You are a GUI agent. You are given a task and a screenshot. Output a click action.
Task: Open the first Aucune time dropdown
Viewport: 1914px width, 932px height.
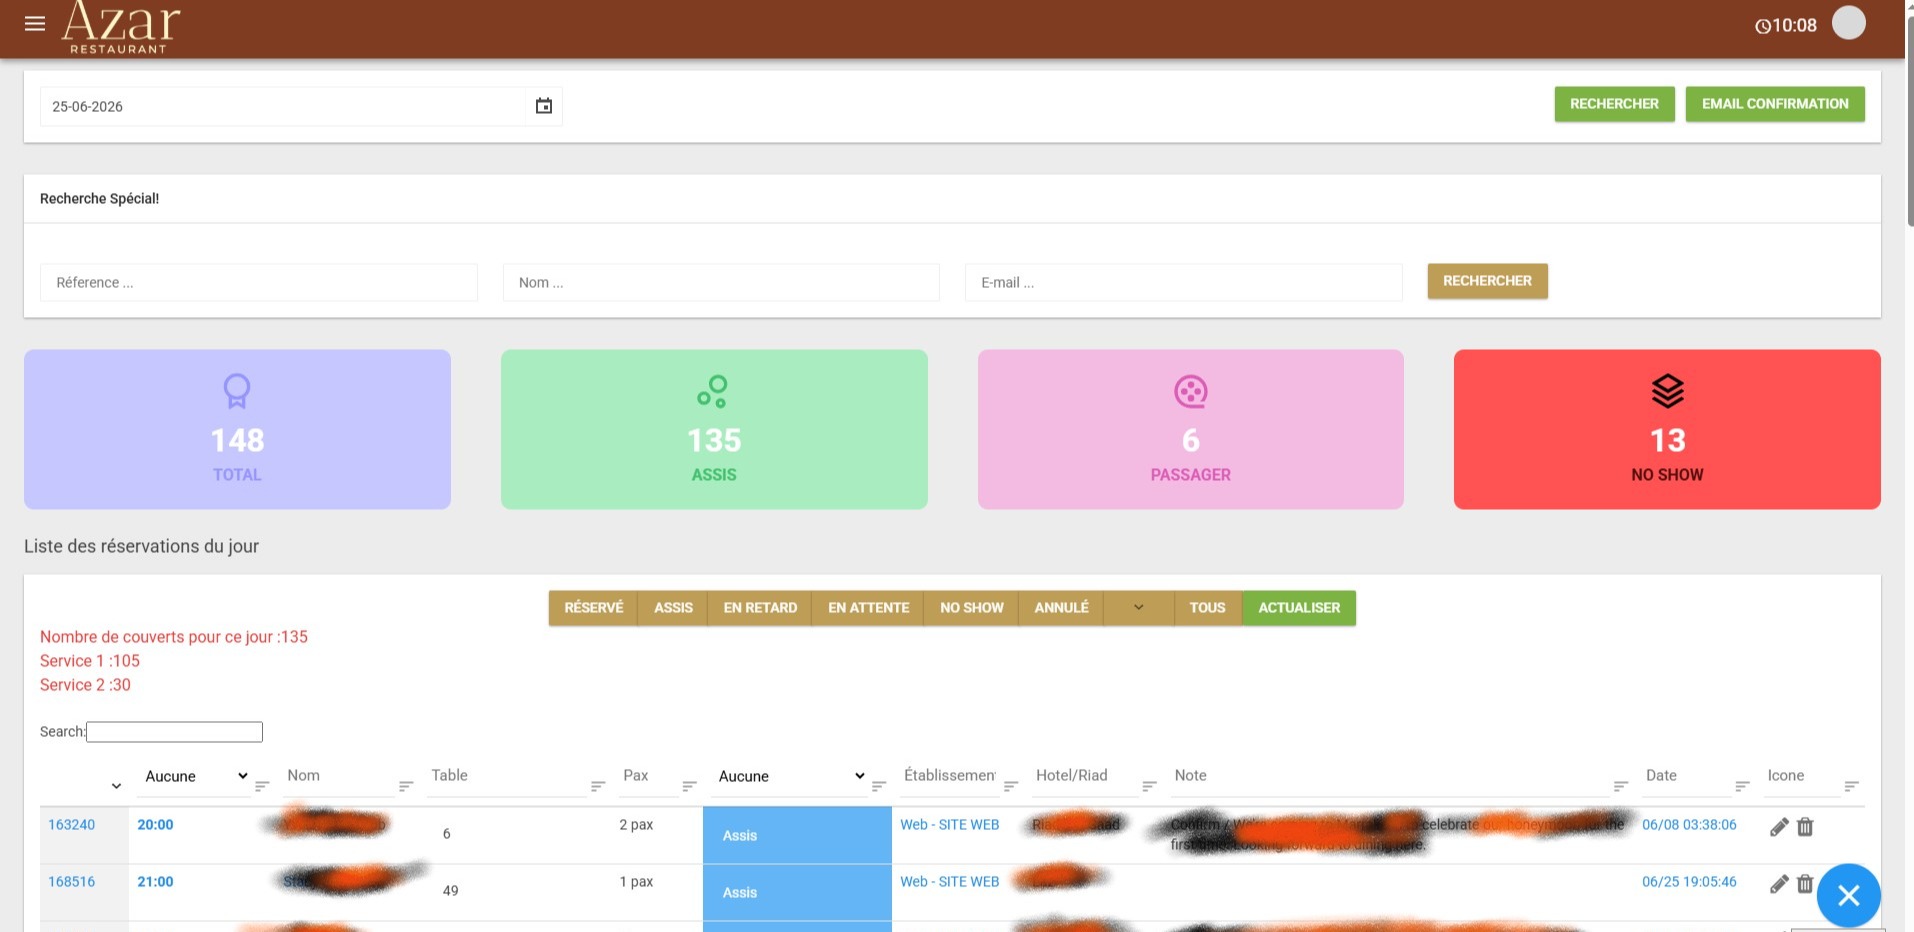[x=195, y=776]
